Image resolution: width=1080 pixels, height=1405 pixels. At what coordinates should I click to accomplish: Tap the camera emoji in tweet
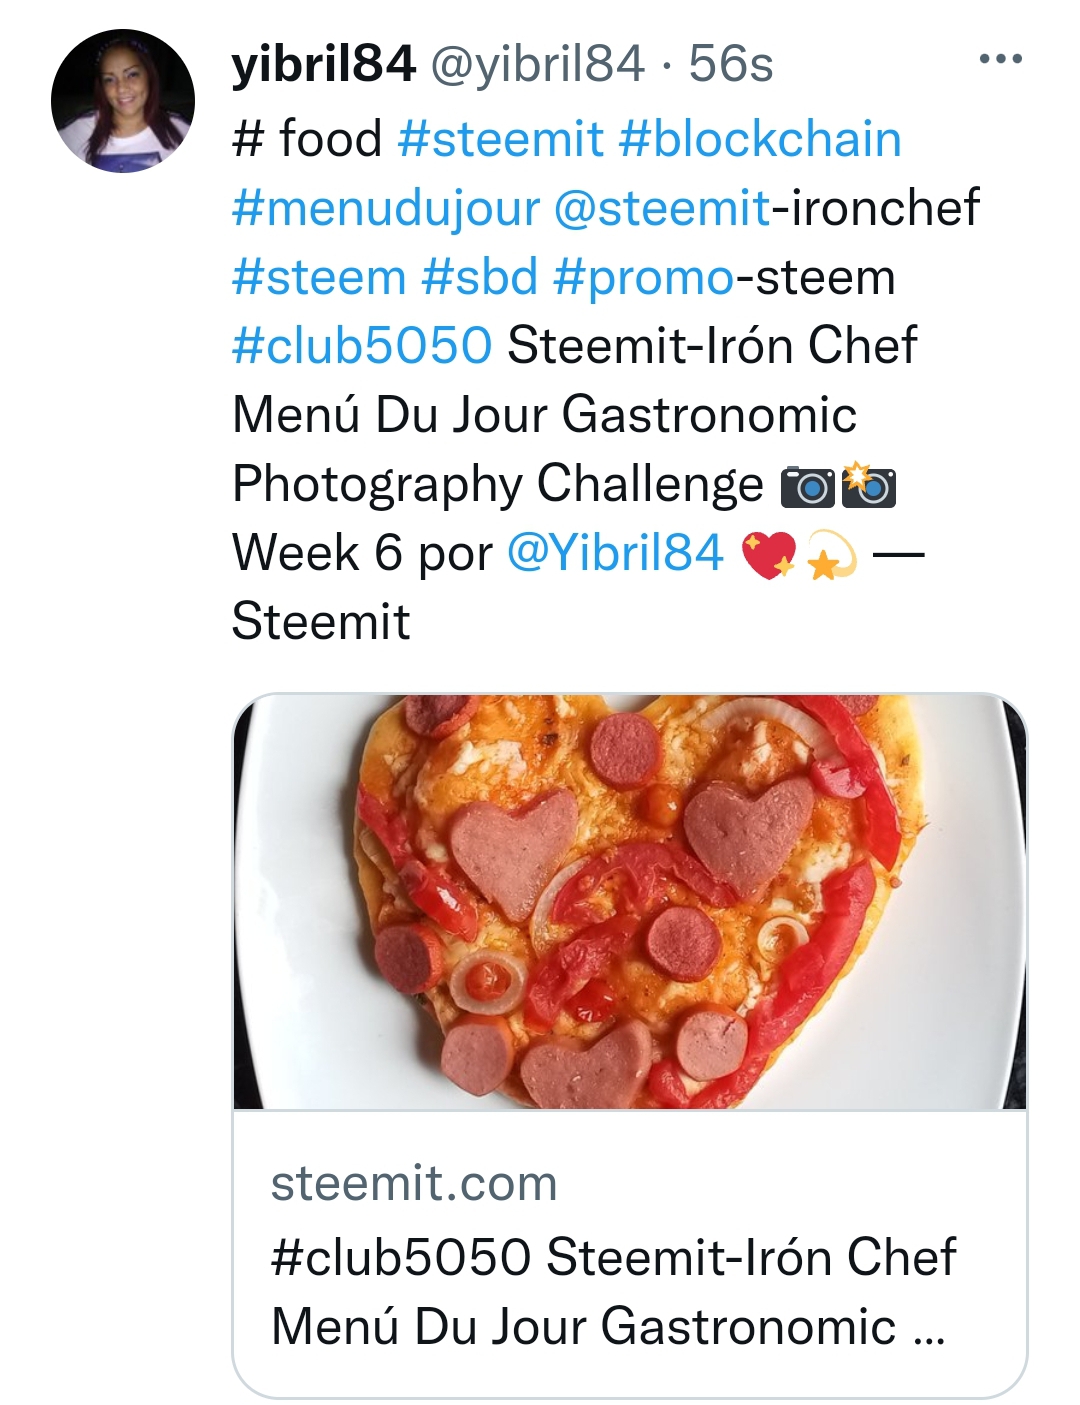tap(807, 486)
